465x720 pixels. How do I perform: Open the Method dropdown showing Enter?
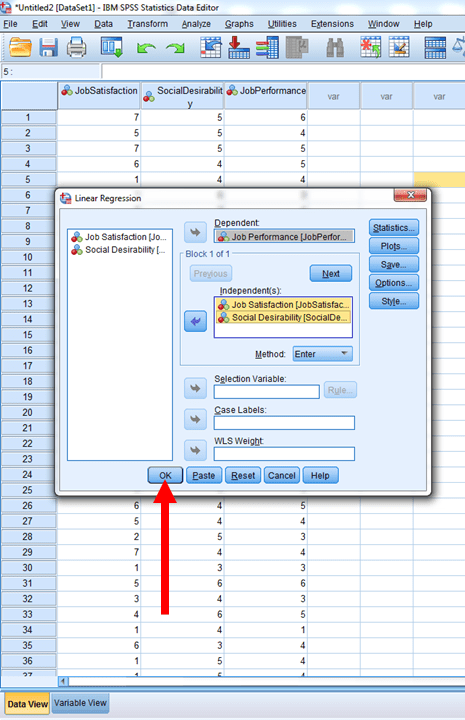[323, 354]
